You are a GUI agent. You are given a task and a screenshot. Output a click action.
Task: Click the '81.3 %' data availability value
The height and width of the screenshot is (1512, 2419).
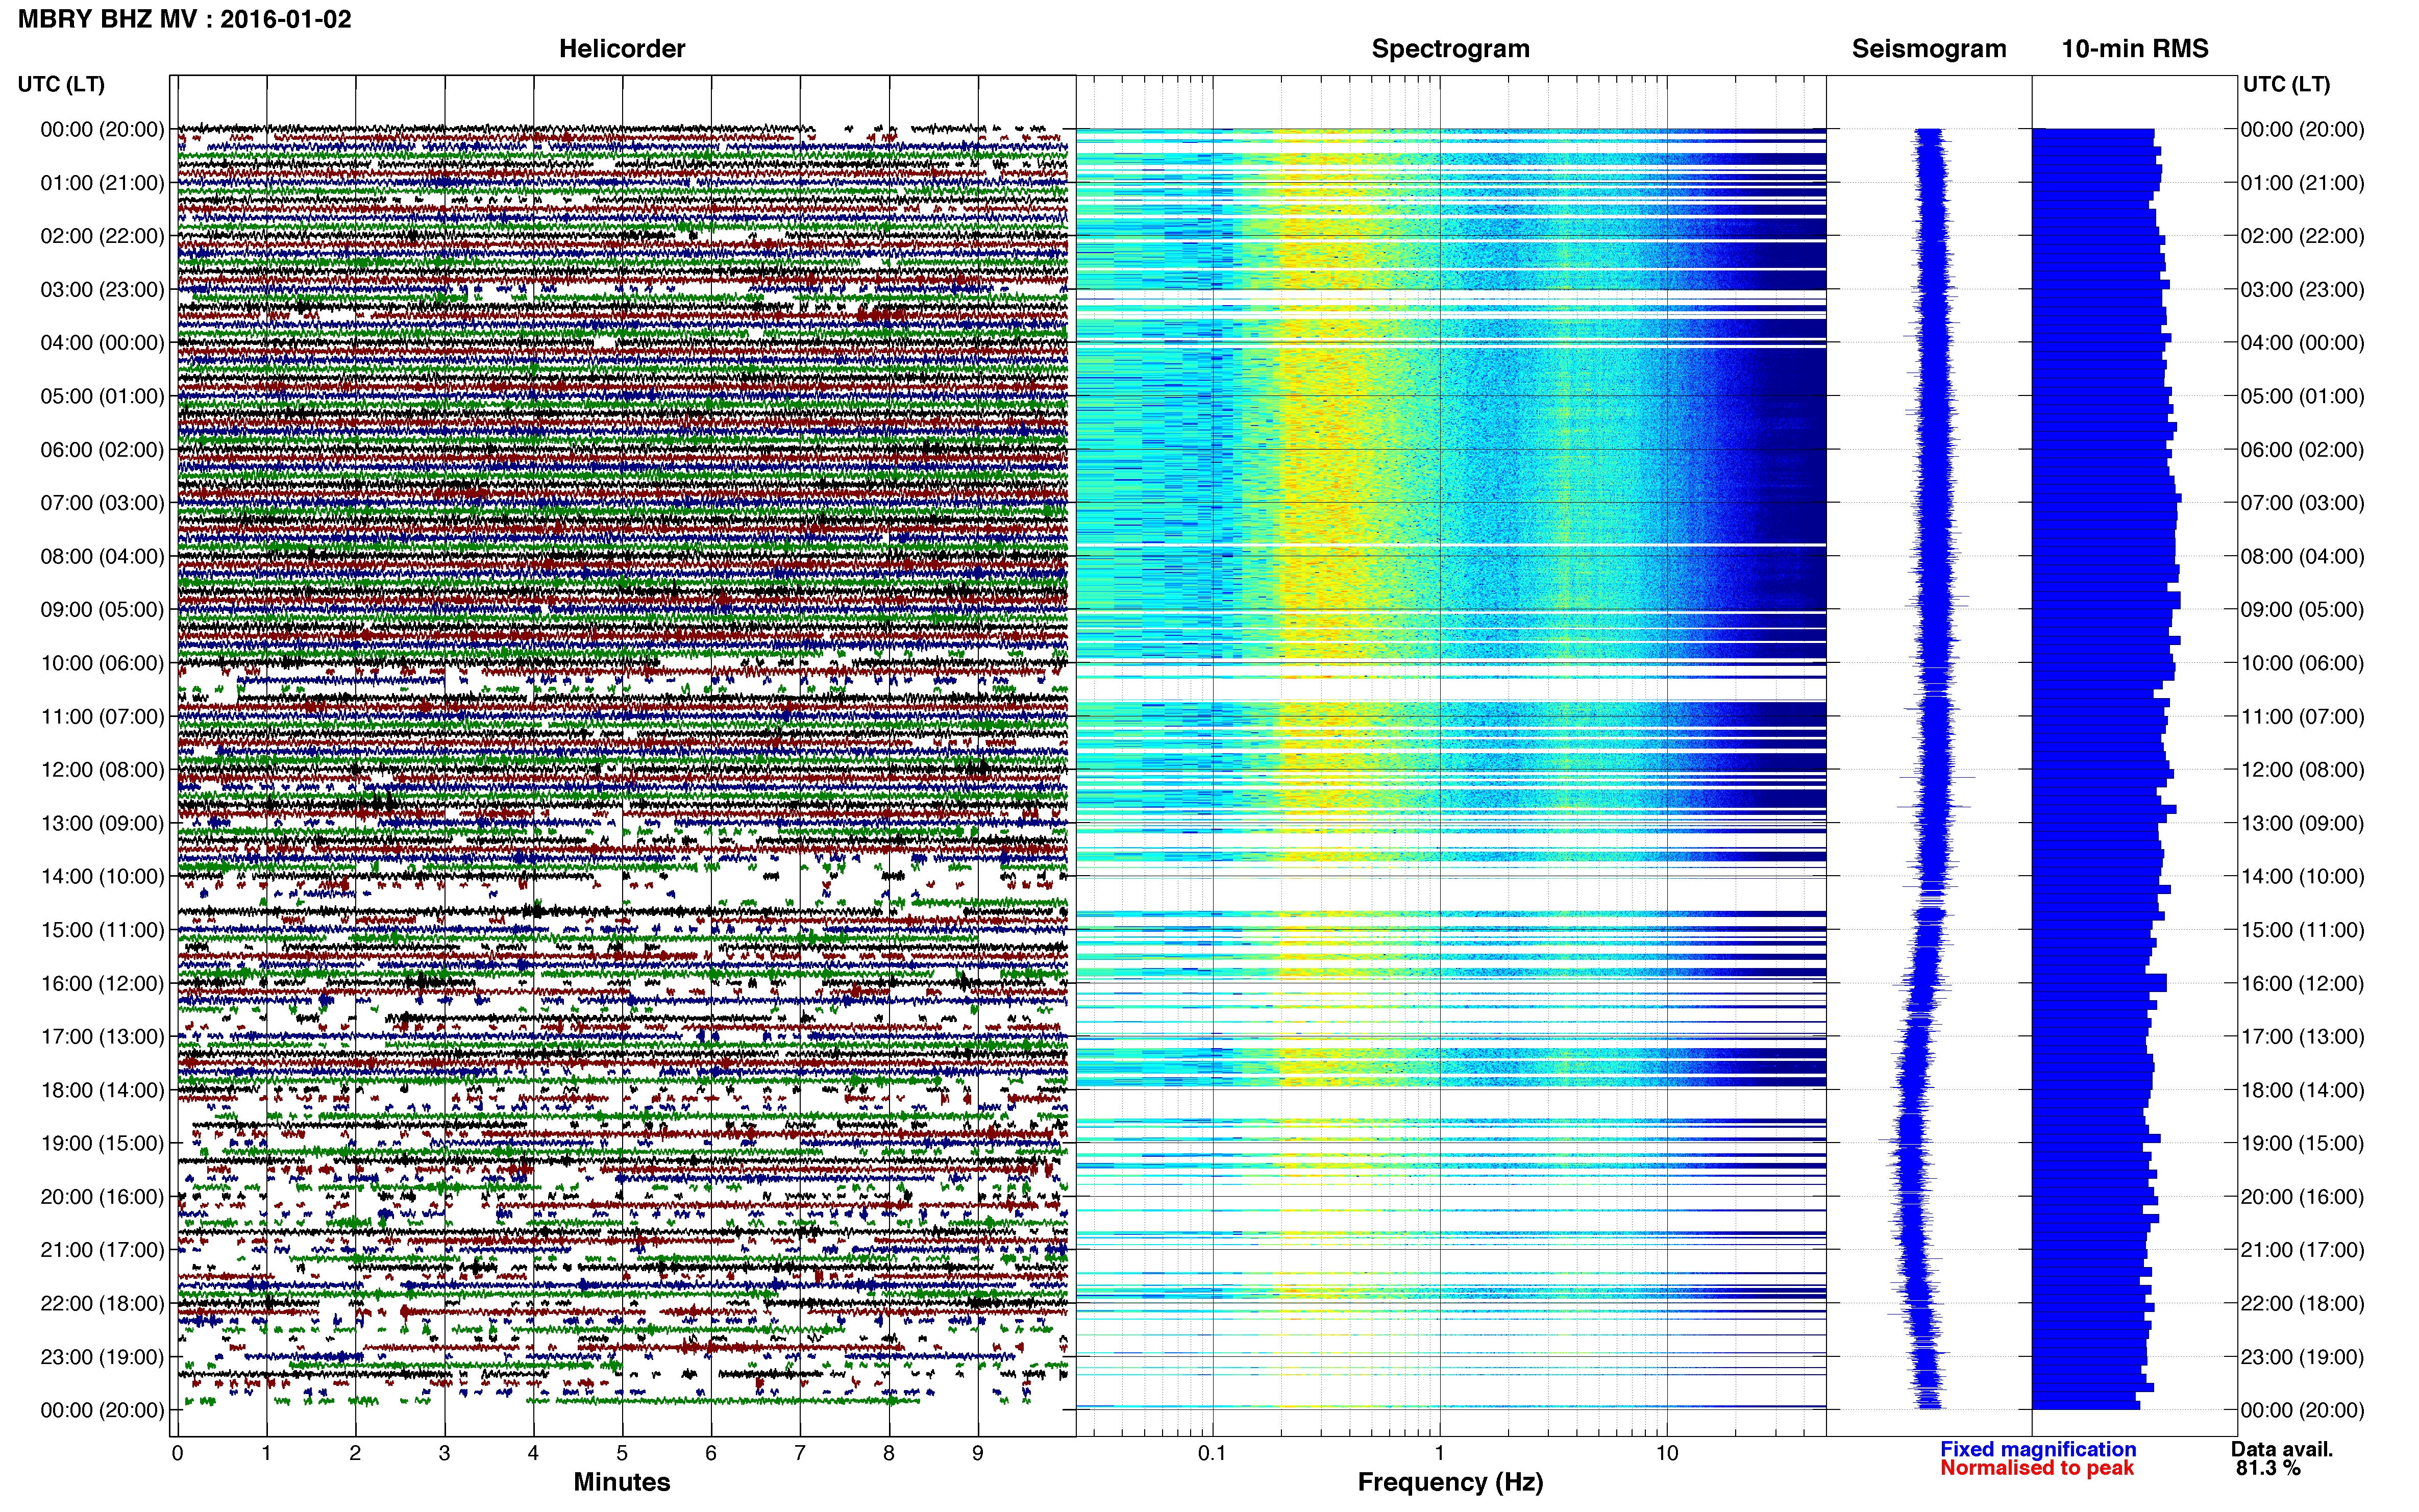pos(2269,1469)
